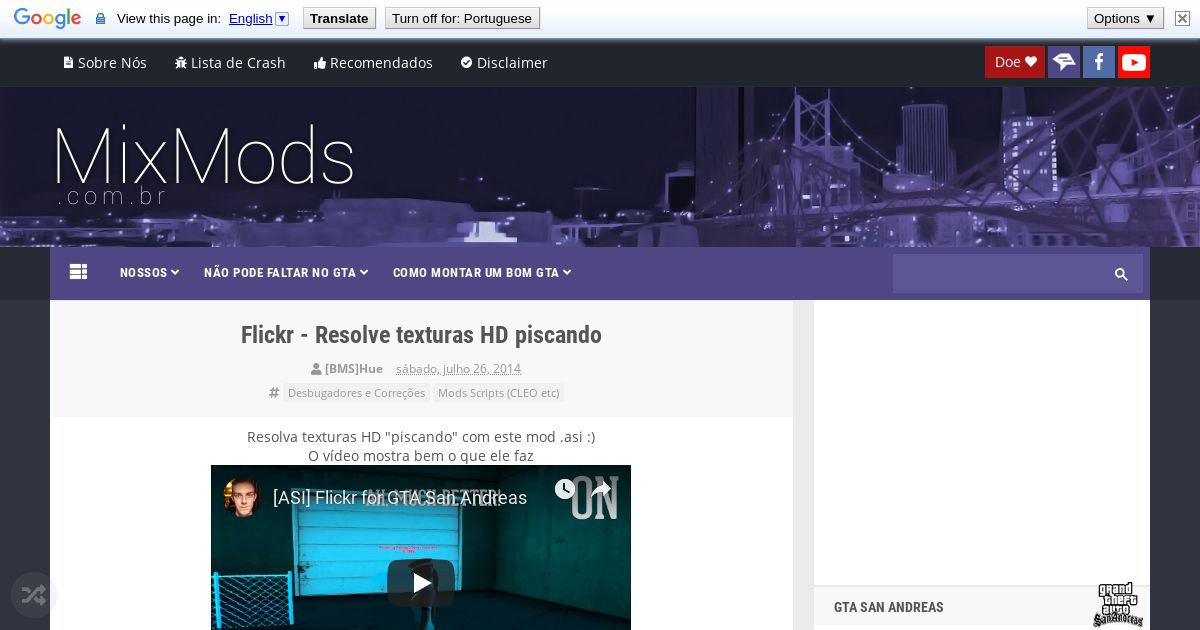Open the Google Translate Options menu
Screen dimensions: 1200x630
point(1125,18)
